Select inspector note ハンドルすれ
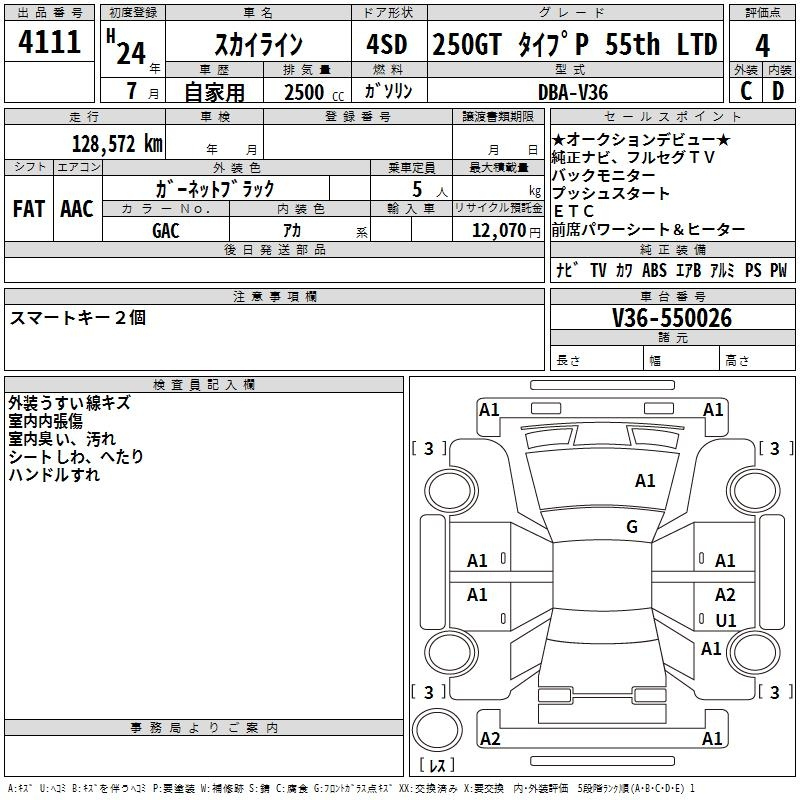The height and width of the screenshot is (800, 800). coord(54,474)
